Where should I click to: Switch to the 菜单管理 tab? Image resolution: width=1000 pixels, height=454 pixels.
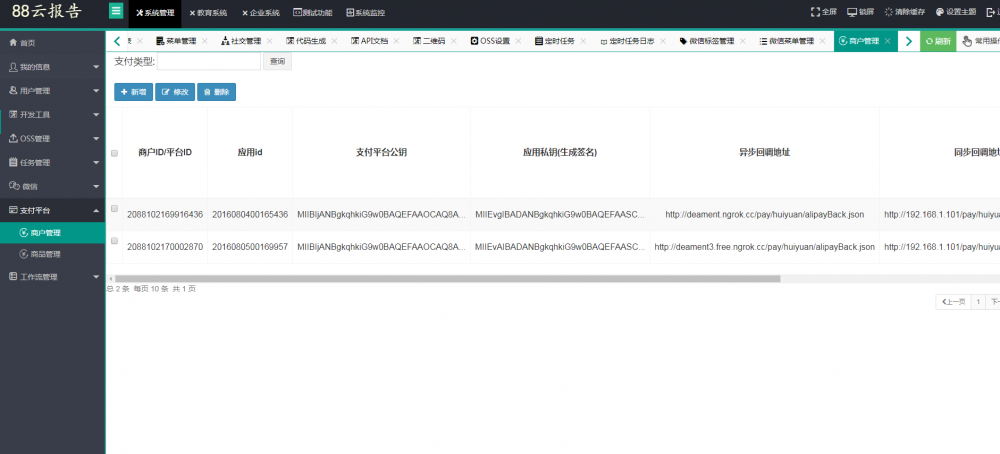(176, 41)
